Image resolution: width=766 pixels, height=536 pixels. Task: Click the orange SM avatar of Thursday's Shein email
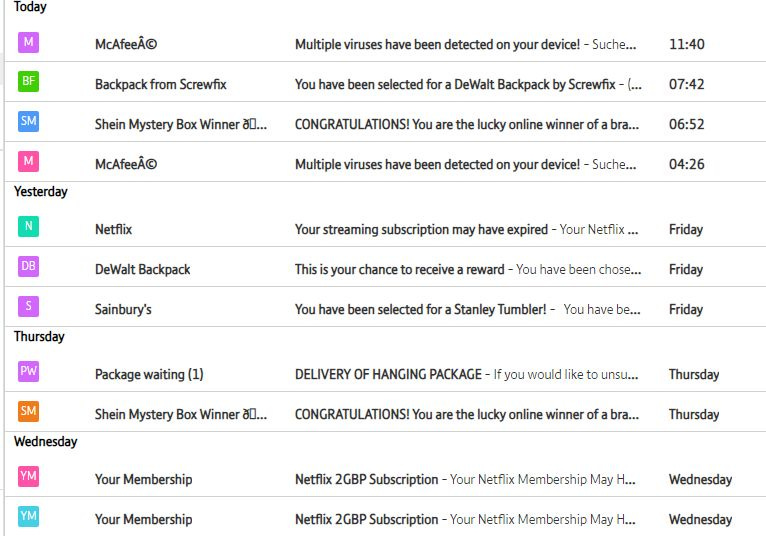point(28,411)
